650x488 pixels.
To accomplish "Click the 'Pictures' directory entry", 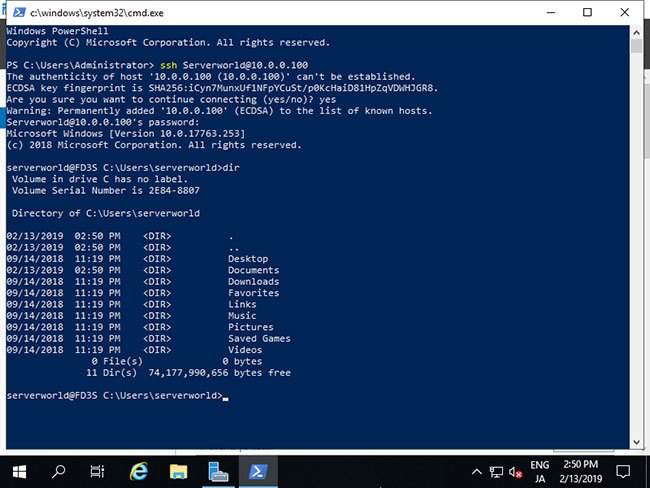I will coord(250,327).
